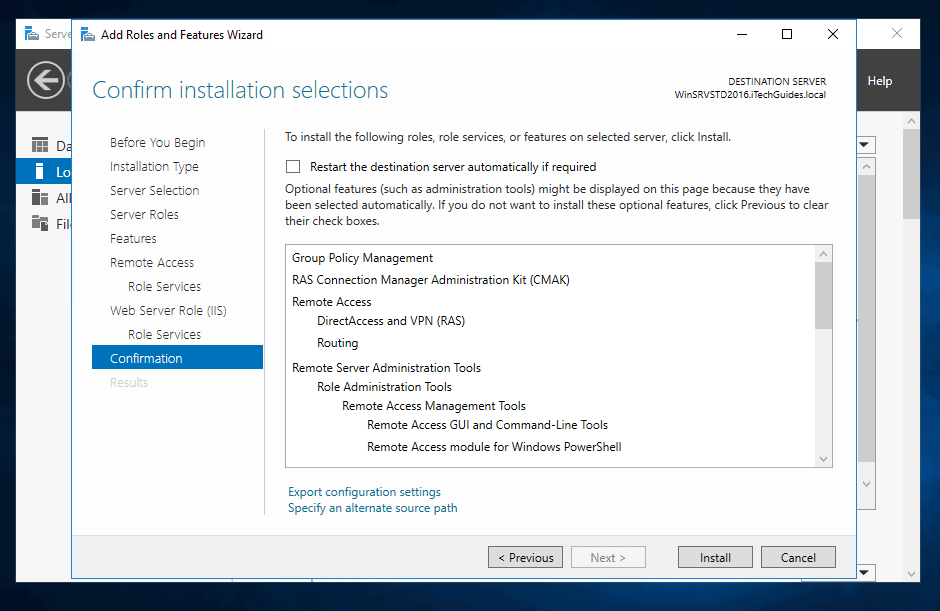The height and width of the screenshot is (611, 940).
Task: Open Export configuration settings
Action: (364, 492)
